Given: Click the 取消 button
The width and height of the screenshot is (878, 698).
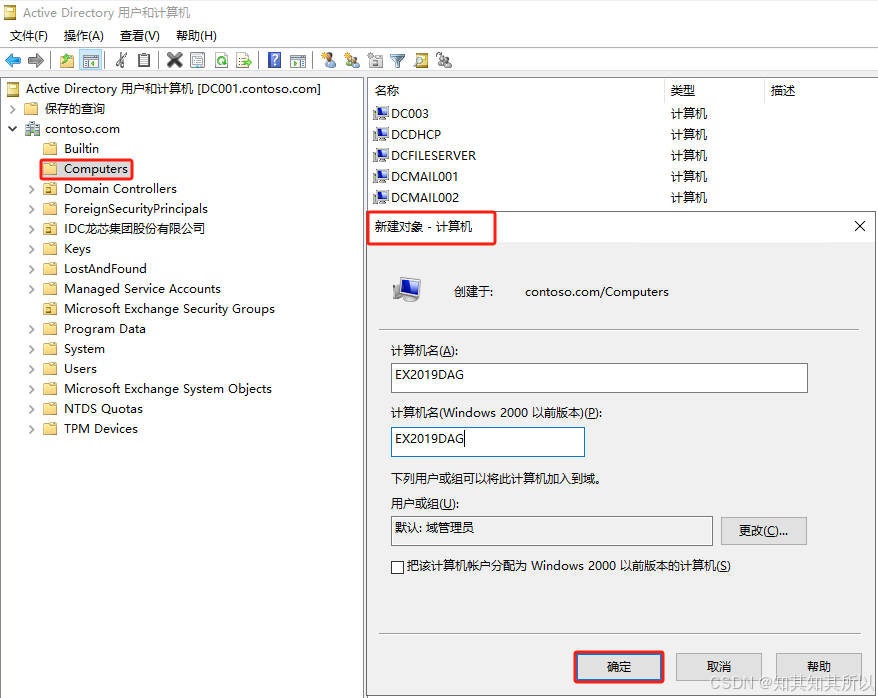Looking at the screenshot, I should click(x=718, y=667).
